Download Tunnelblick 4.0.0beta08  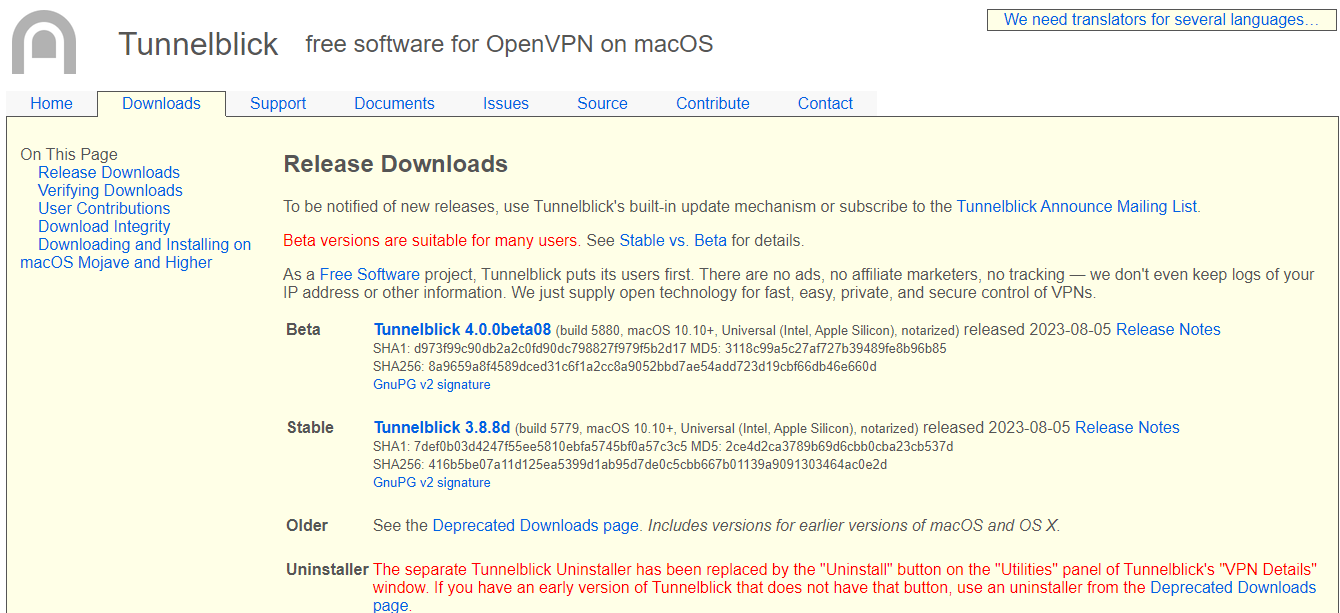point(461,329)
